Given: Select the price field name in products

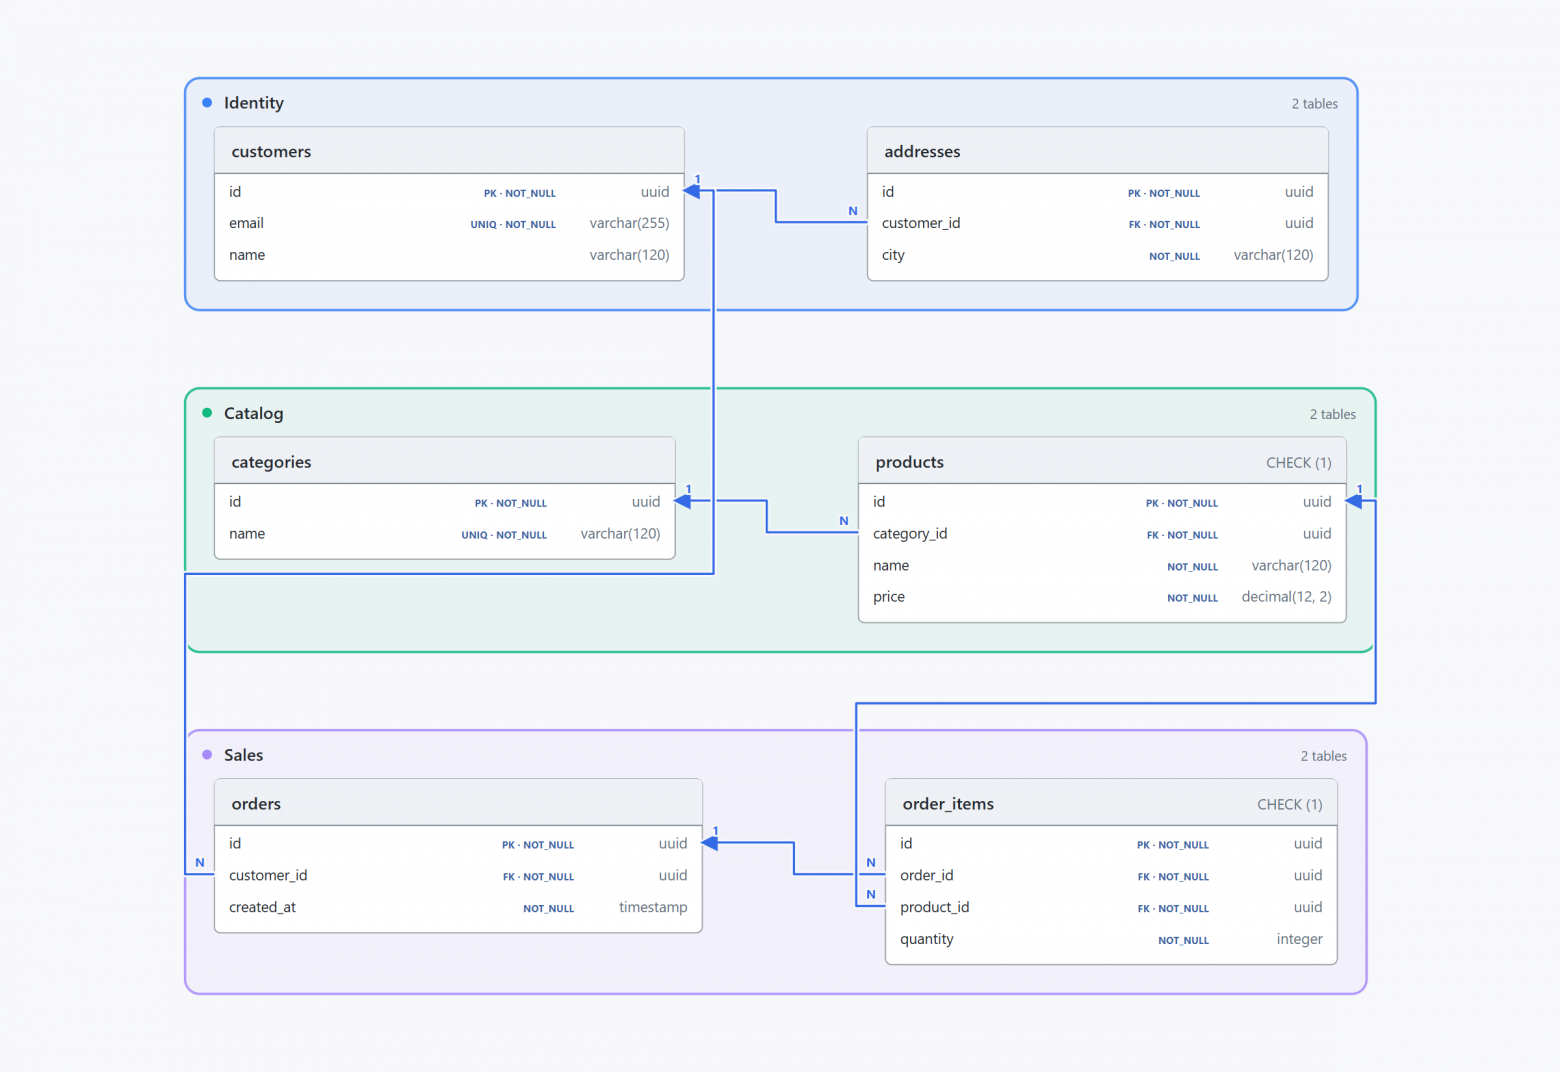Looking at the screenshot, I should tap(889, 597).
